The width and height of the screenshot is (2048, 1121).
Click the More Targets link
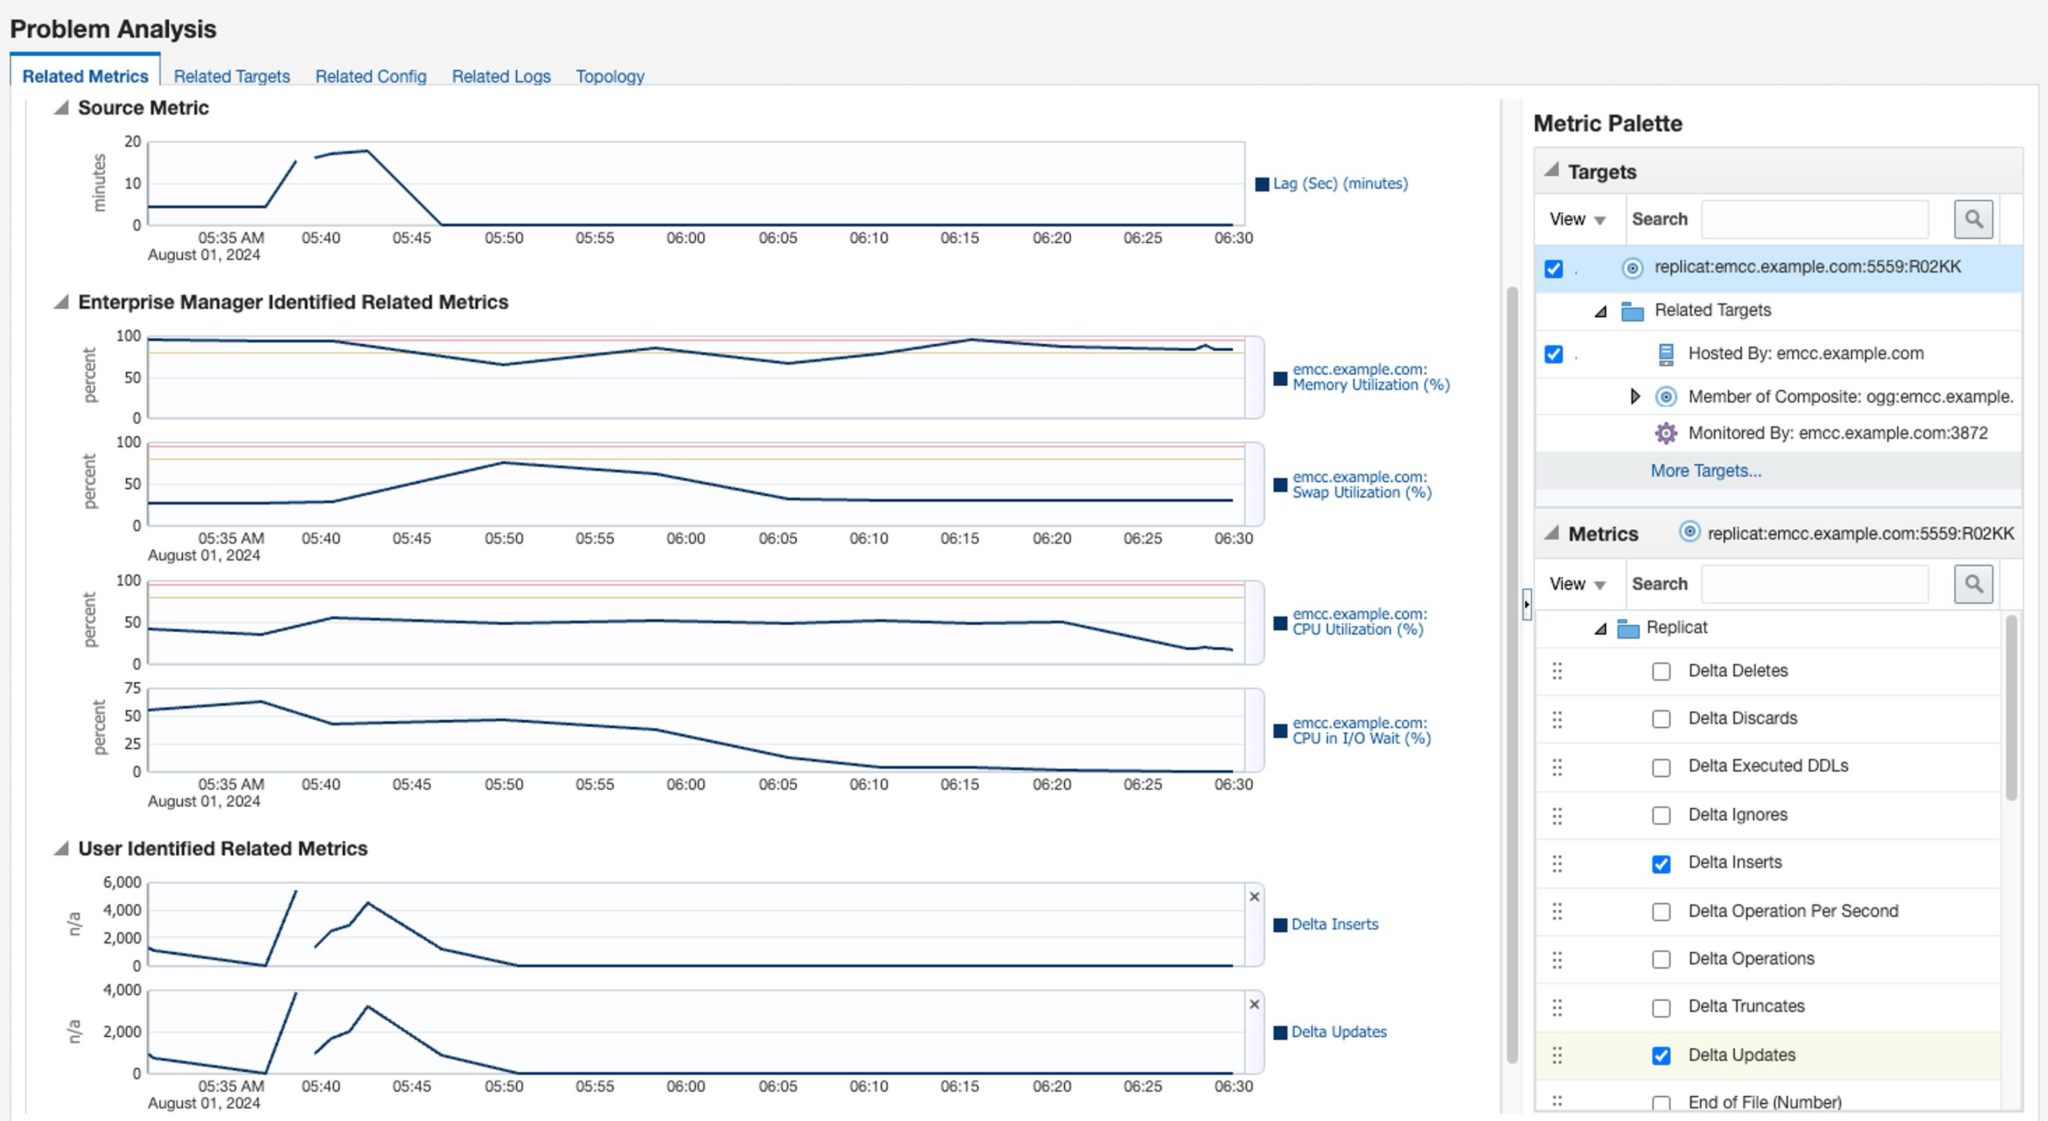(x=1705, y=470)
